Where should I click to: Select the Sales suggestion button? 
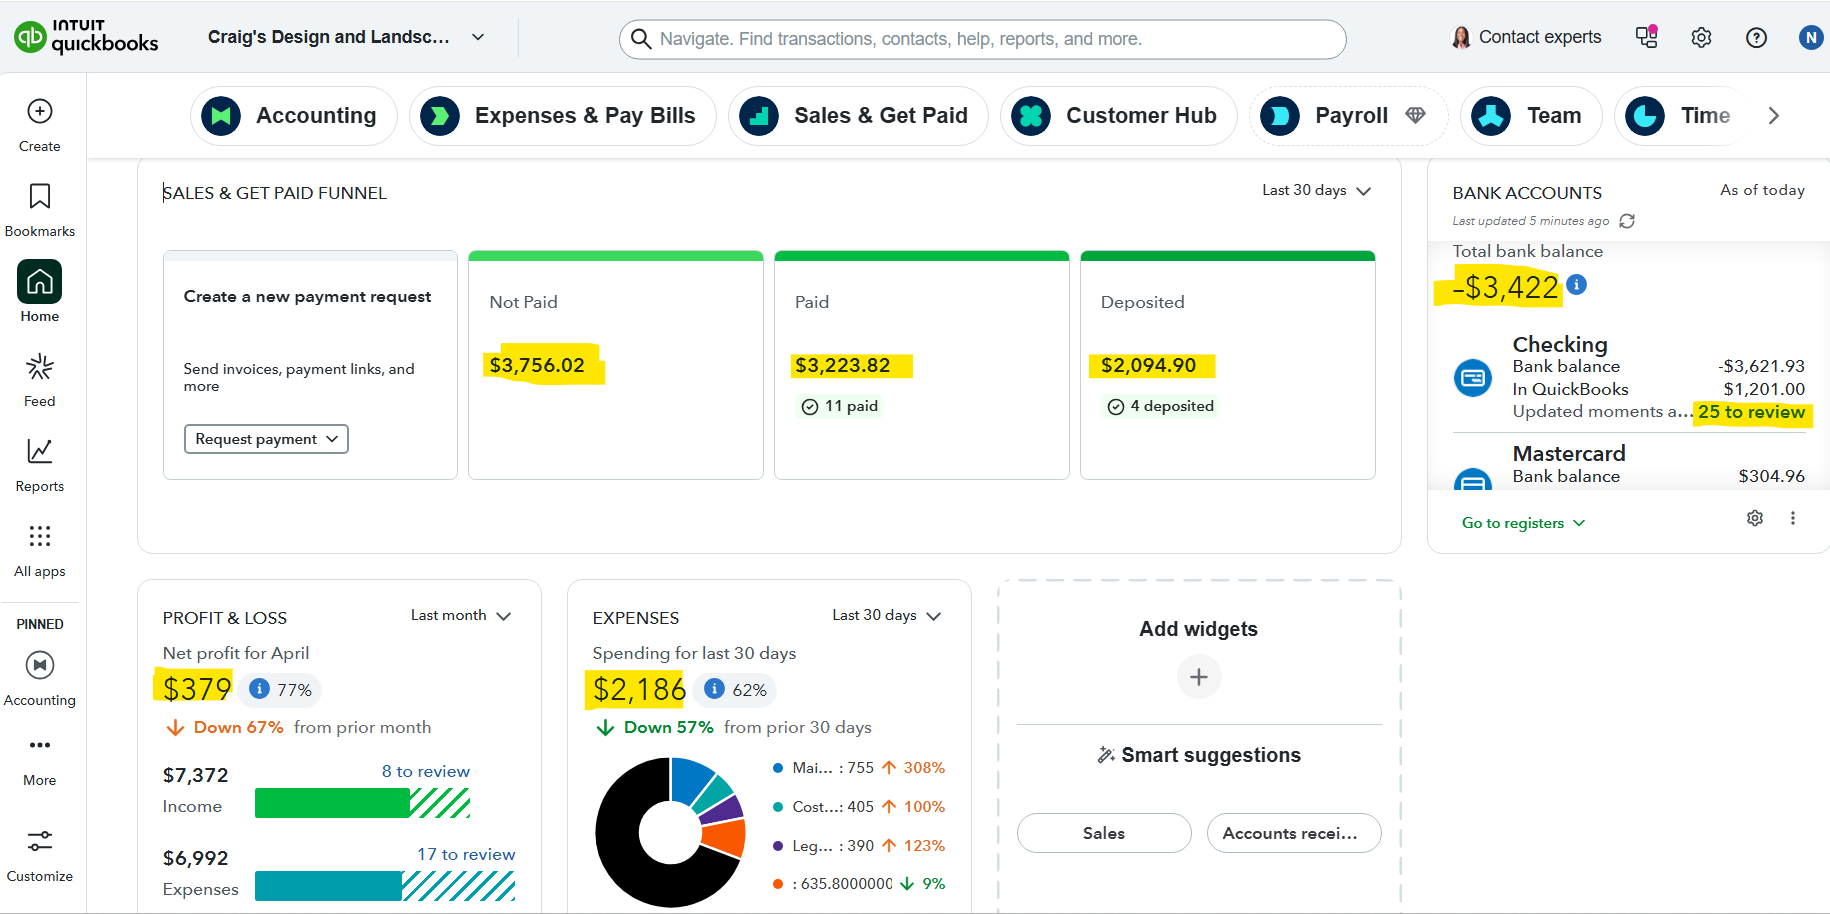pyautogui.click(x=1104, y=833)
